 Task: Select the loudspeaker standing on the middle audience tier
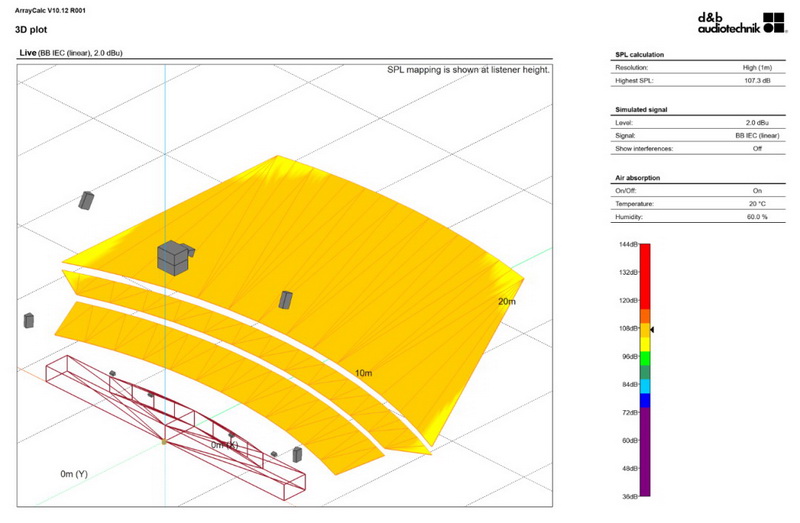(x=286, y=300)
